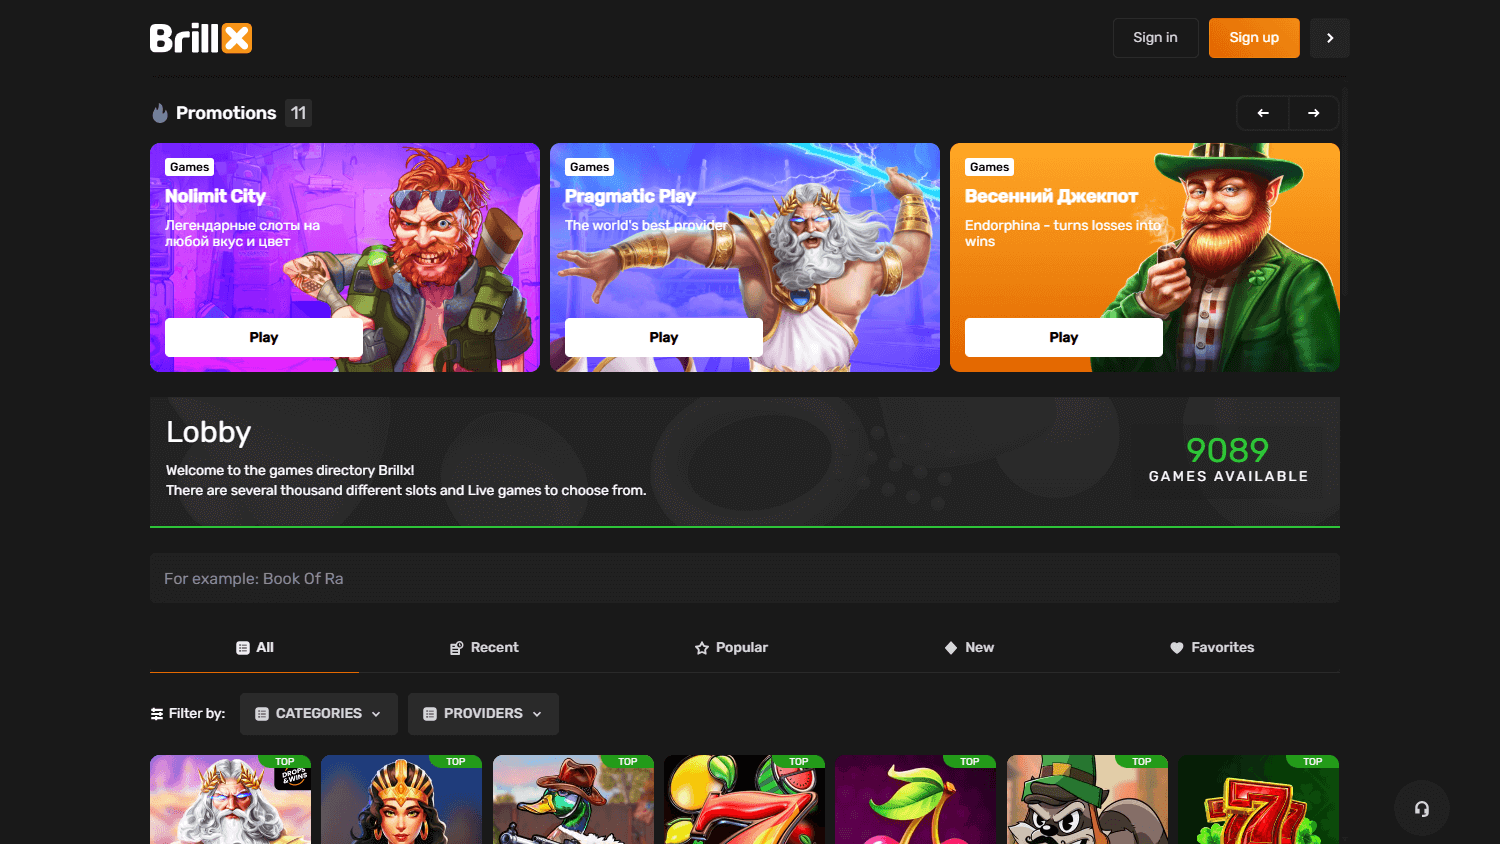Open the raccoon in green hat game thumbnail

[x=1087, y=799]
